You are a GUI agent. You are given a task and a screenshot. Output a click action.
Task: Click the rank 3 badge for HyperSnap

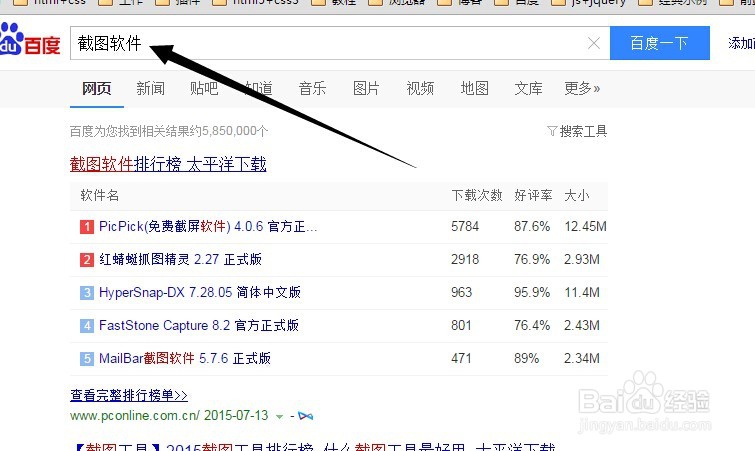pos(87,292)
